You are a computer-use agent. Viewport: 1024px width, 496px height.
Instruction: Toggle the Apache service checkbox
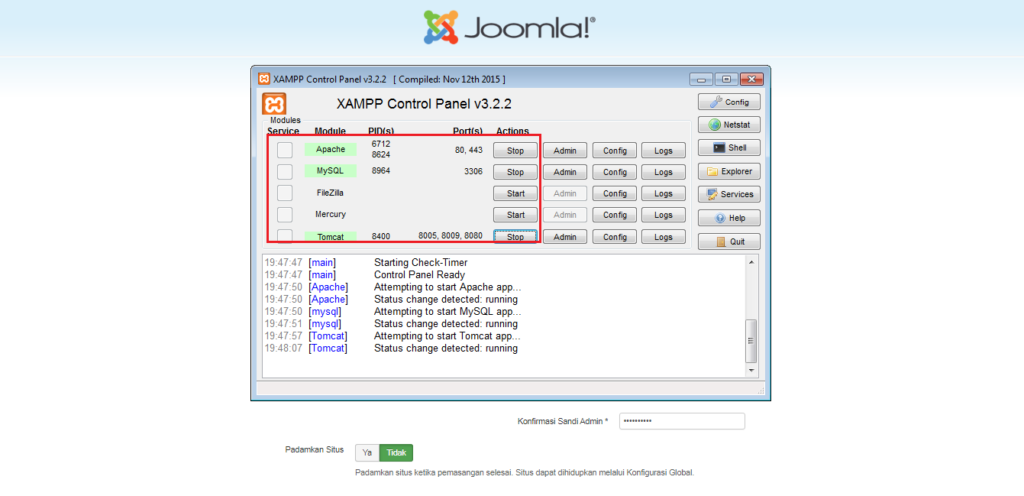[285, 150]
